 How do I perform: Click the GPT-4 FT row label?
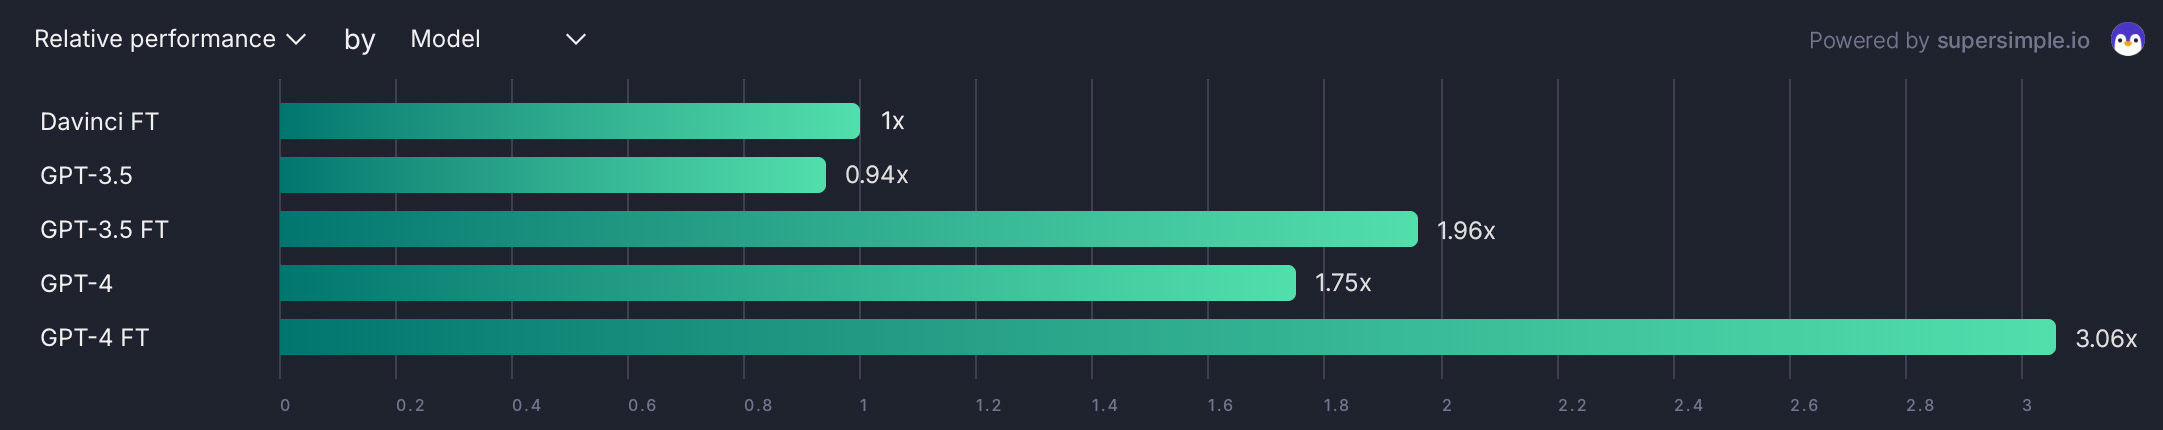(x=94, y=338)
